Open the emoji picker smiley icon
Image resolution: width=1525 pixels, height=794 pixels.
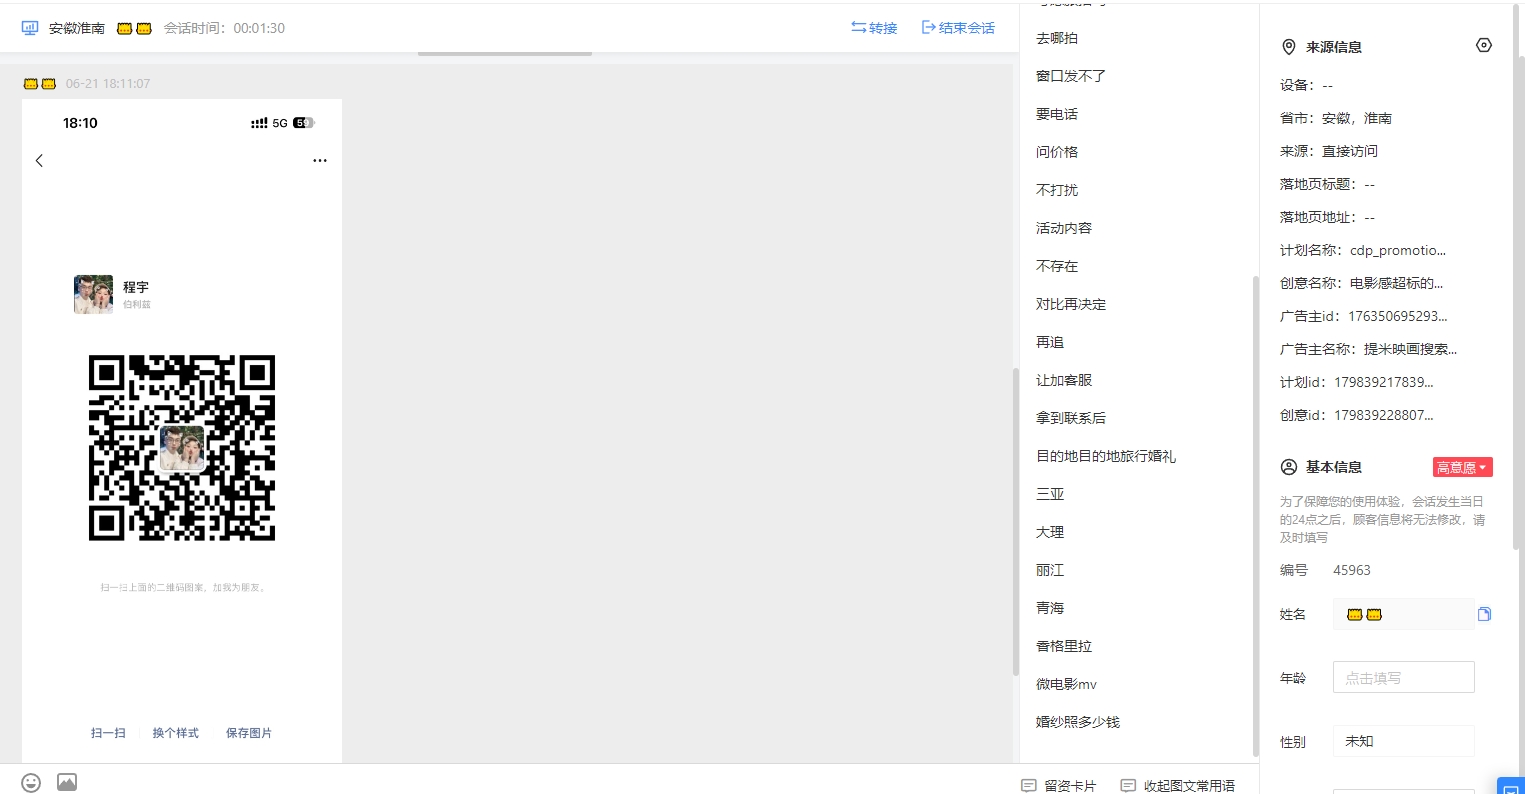(31, 782)
